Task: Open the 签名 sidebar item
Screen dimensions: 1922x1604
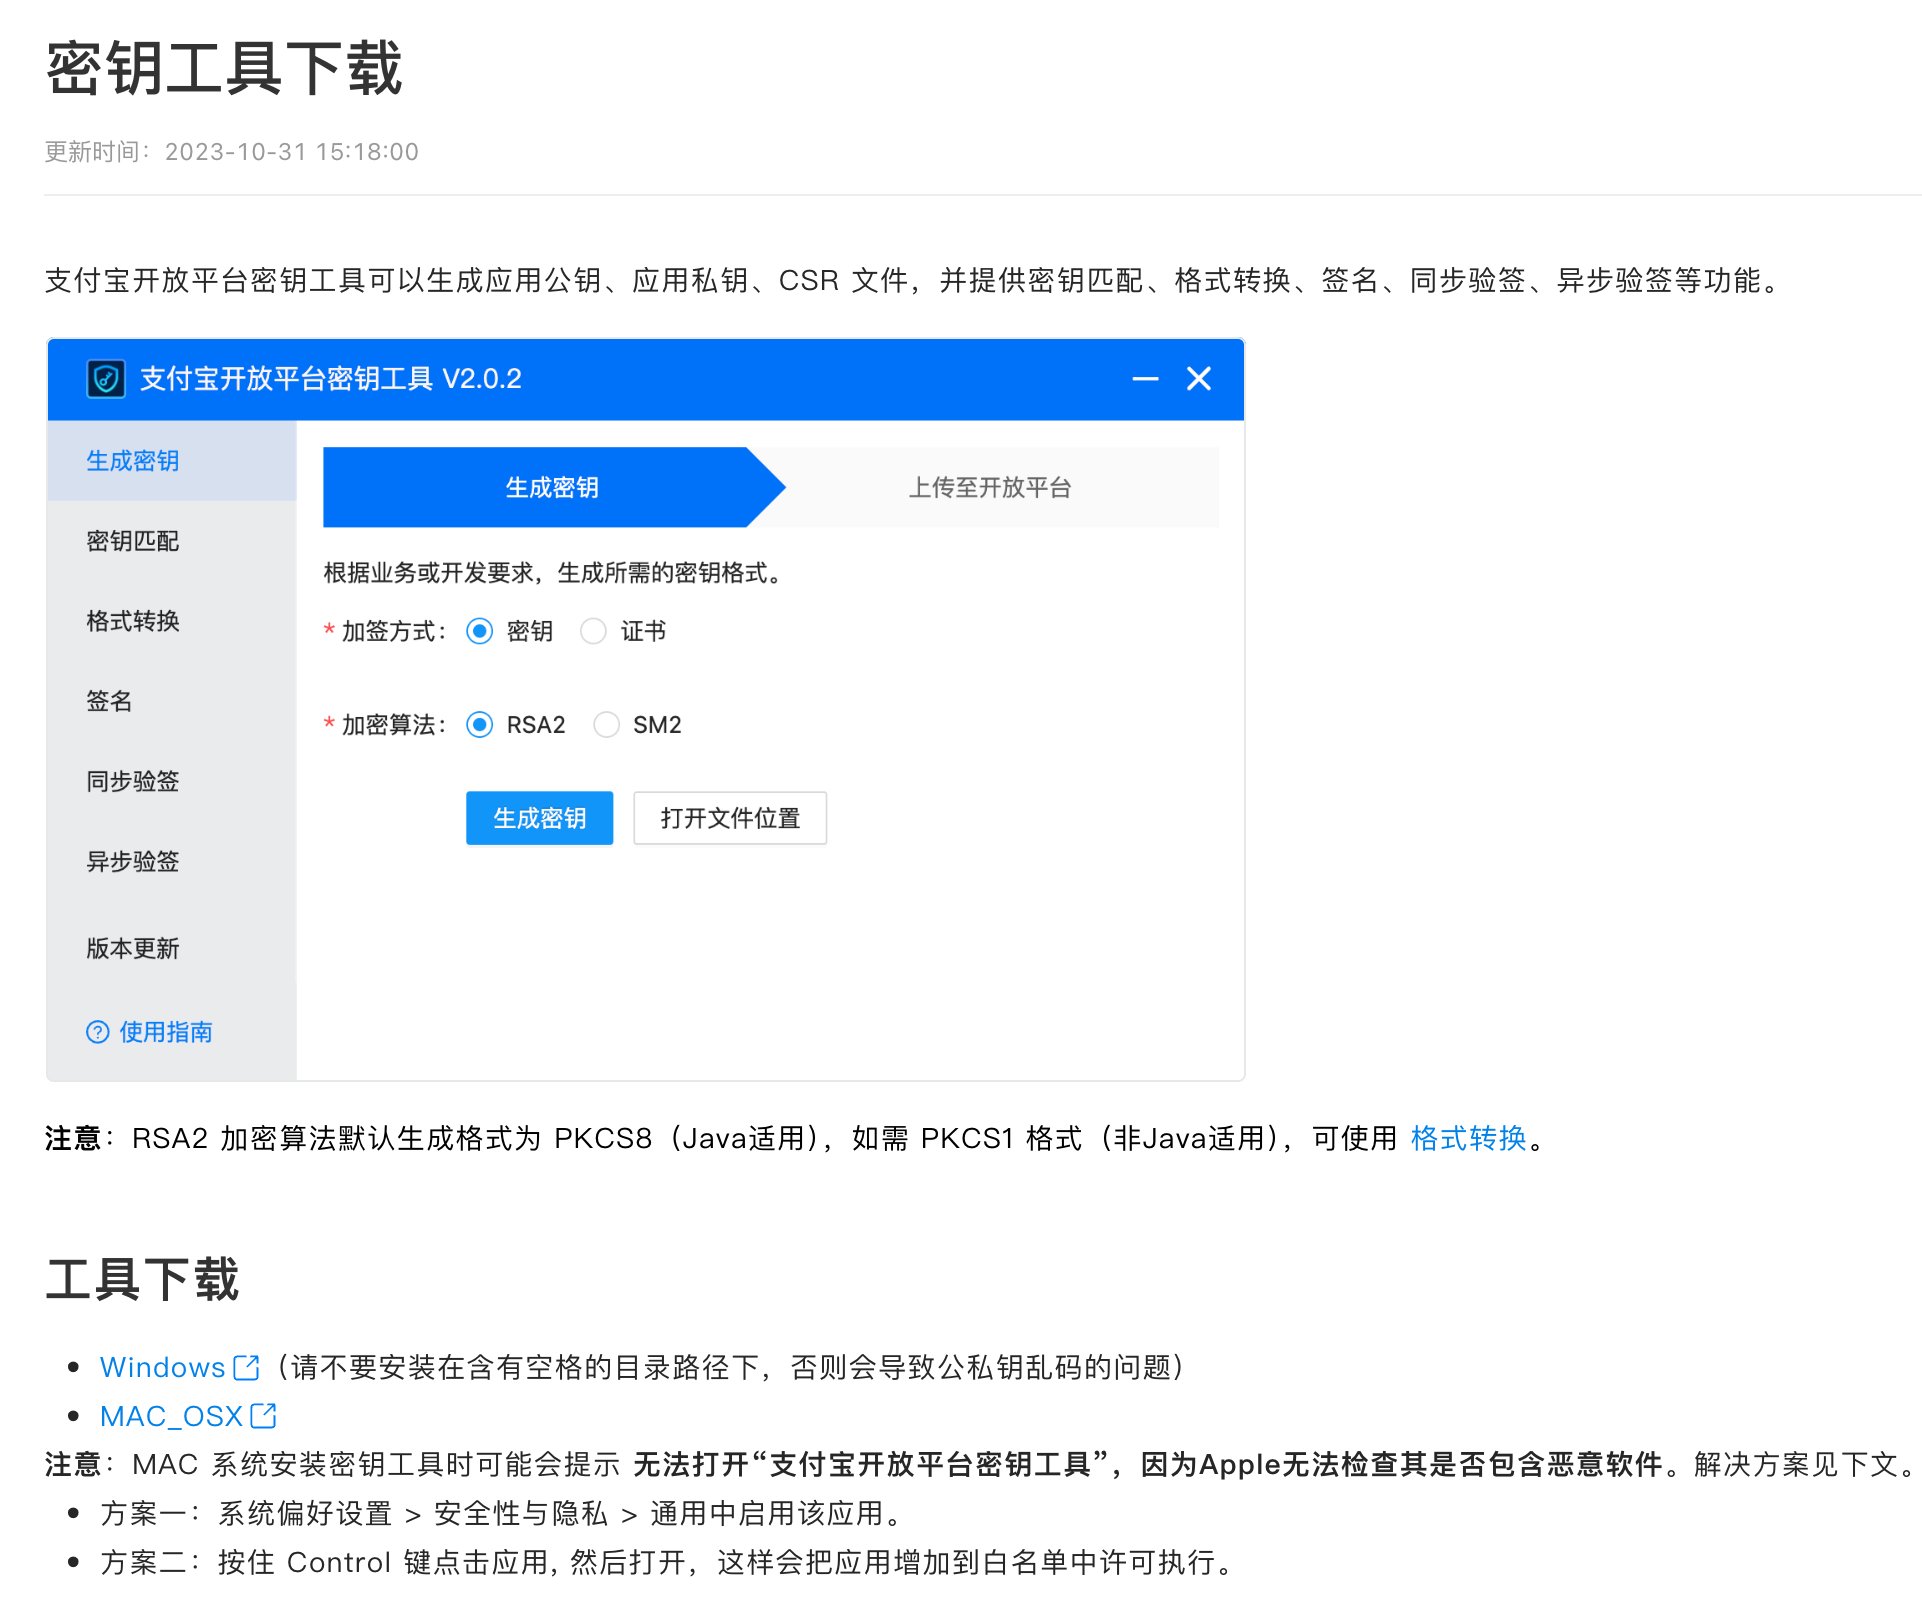Action: tap(109, 701)
